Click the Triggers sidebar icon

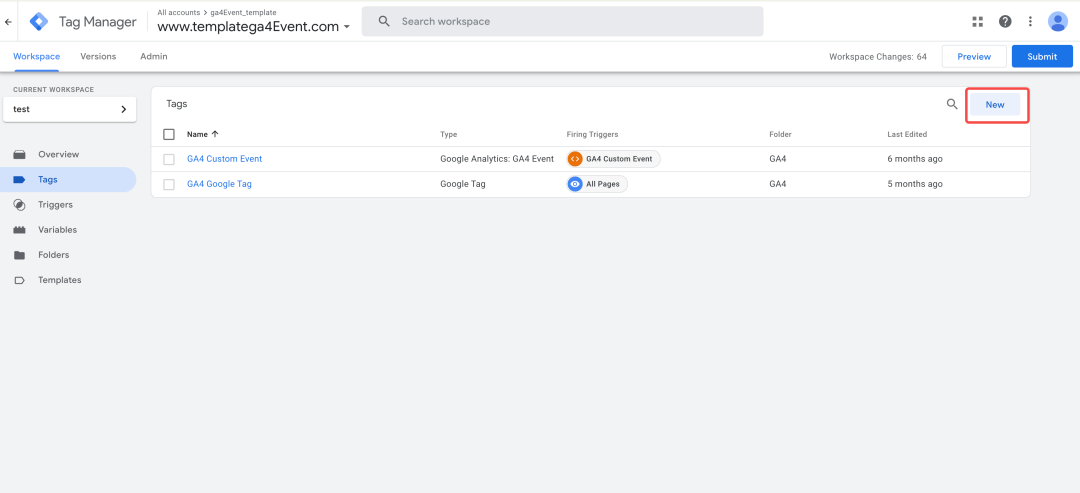(19, 204)
